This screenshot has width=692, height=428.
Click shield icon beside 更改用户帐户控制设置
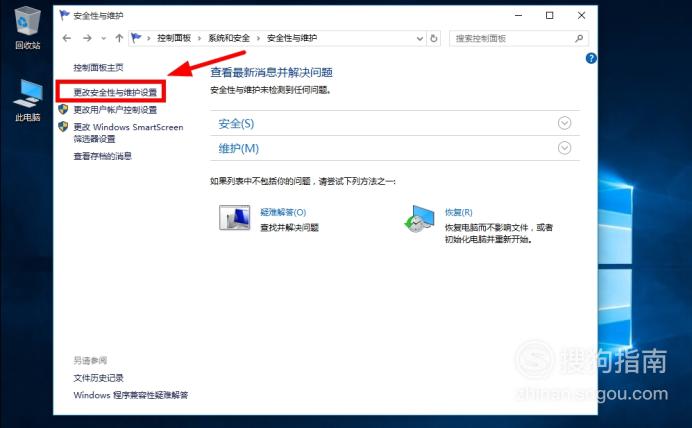pyautogui.click(x=63, y=109)
